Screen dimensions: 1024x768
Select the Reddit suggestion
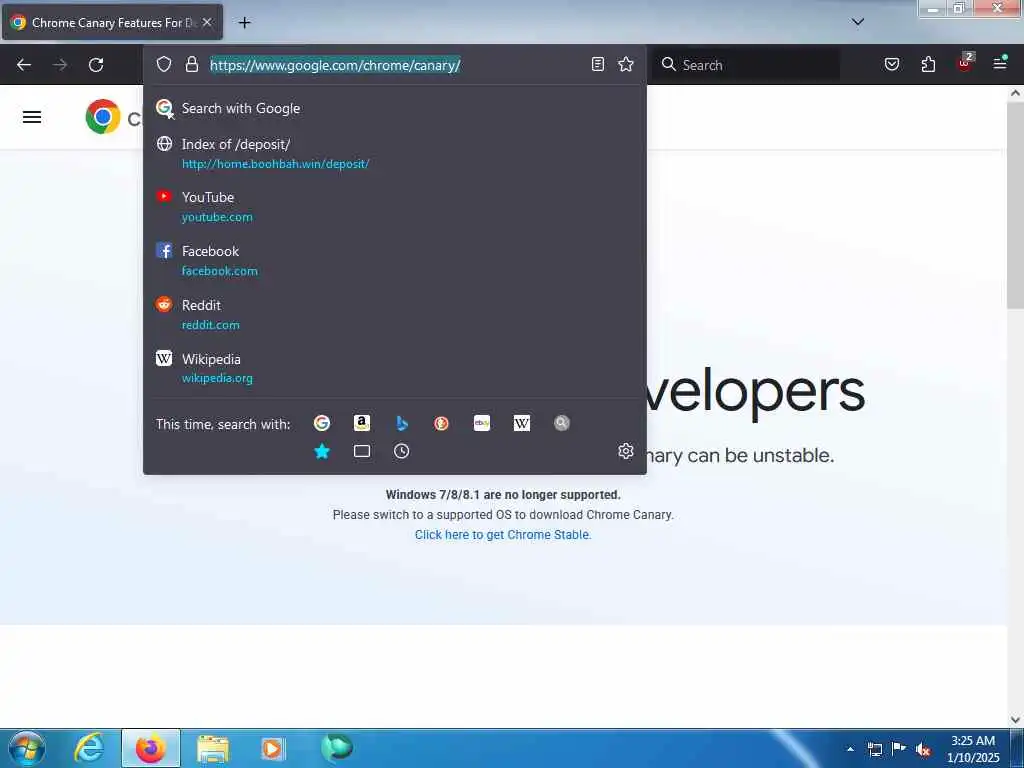(394, 315)
